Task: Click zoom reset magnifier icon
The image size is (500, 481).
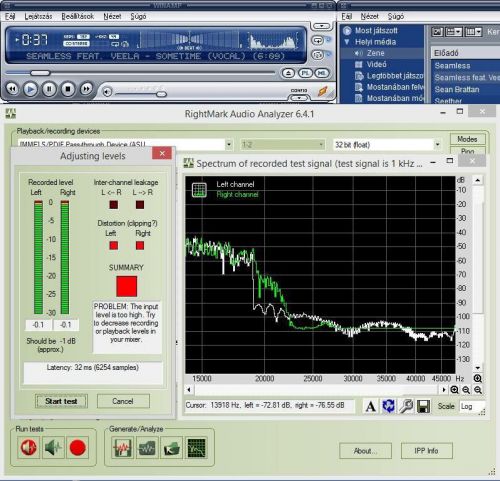Action: [478, 390]
